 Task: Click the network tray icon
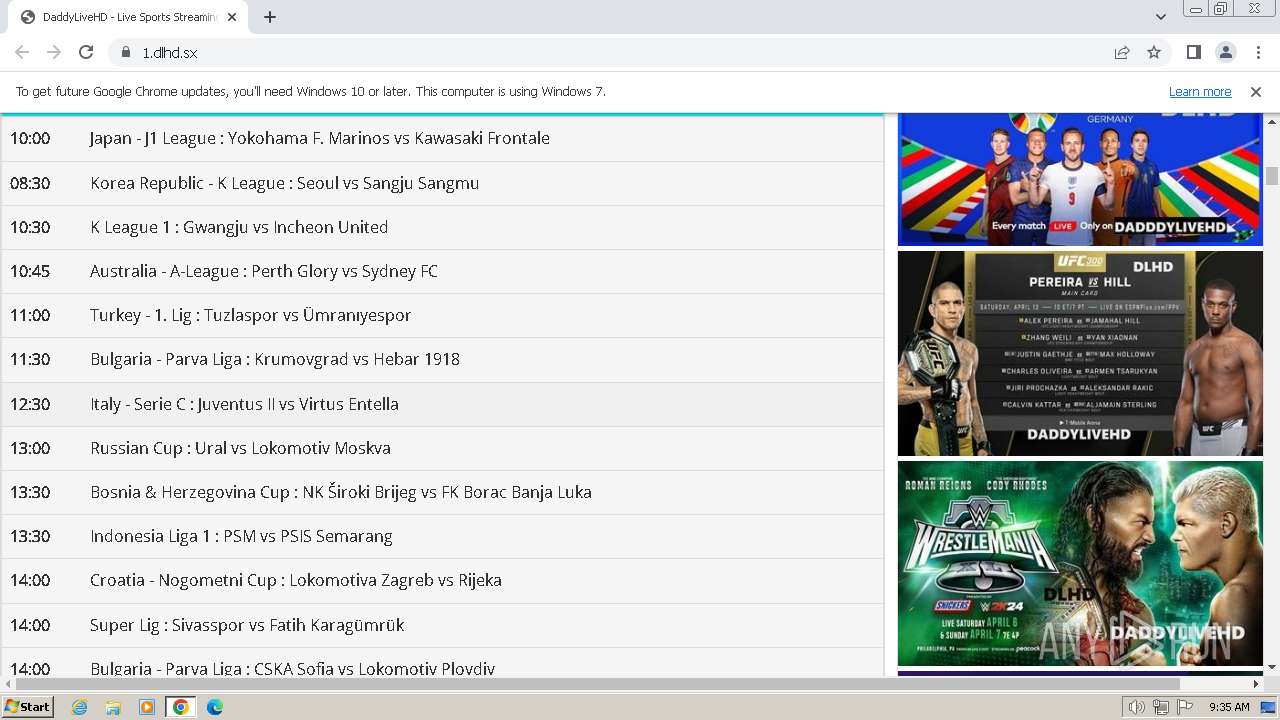click(1160, 707)
